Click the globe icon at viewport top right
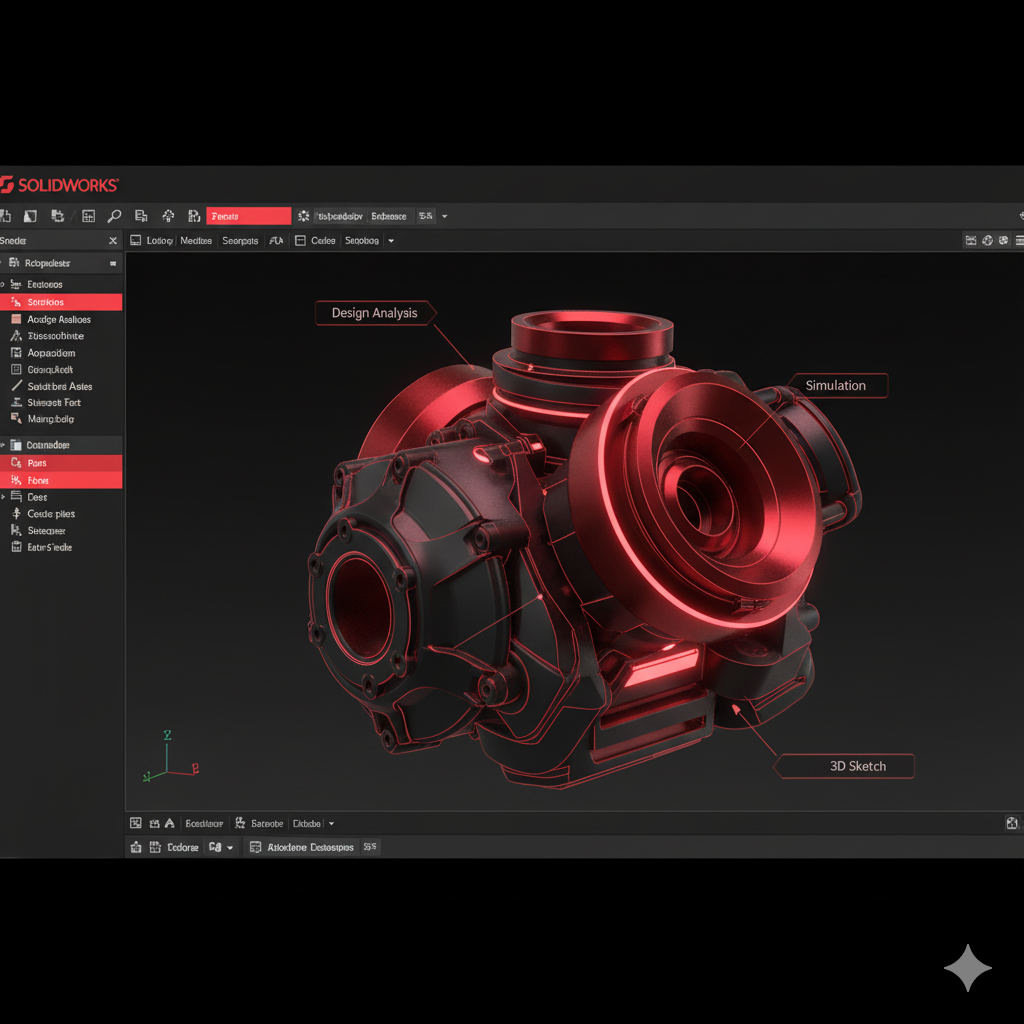The width and height of the screenshot is (1024, 1024). [987, 240]
